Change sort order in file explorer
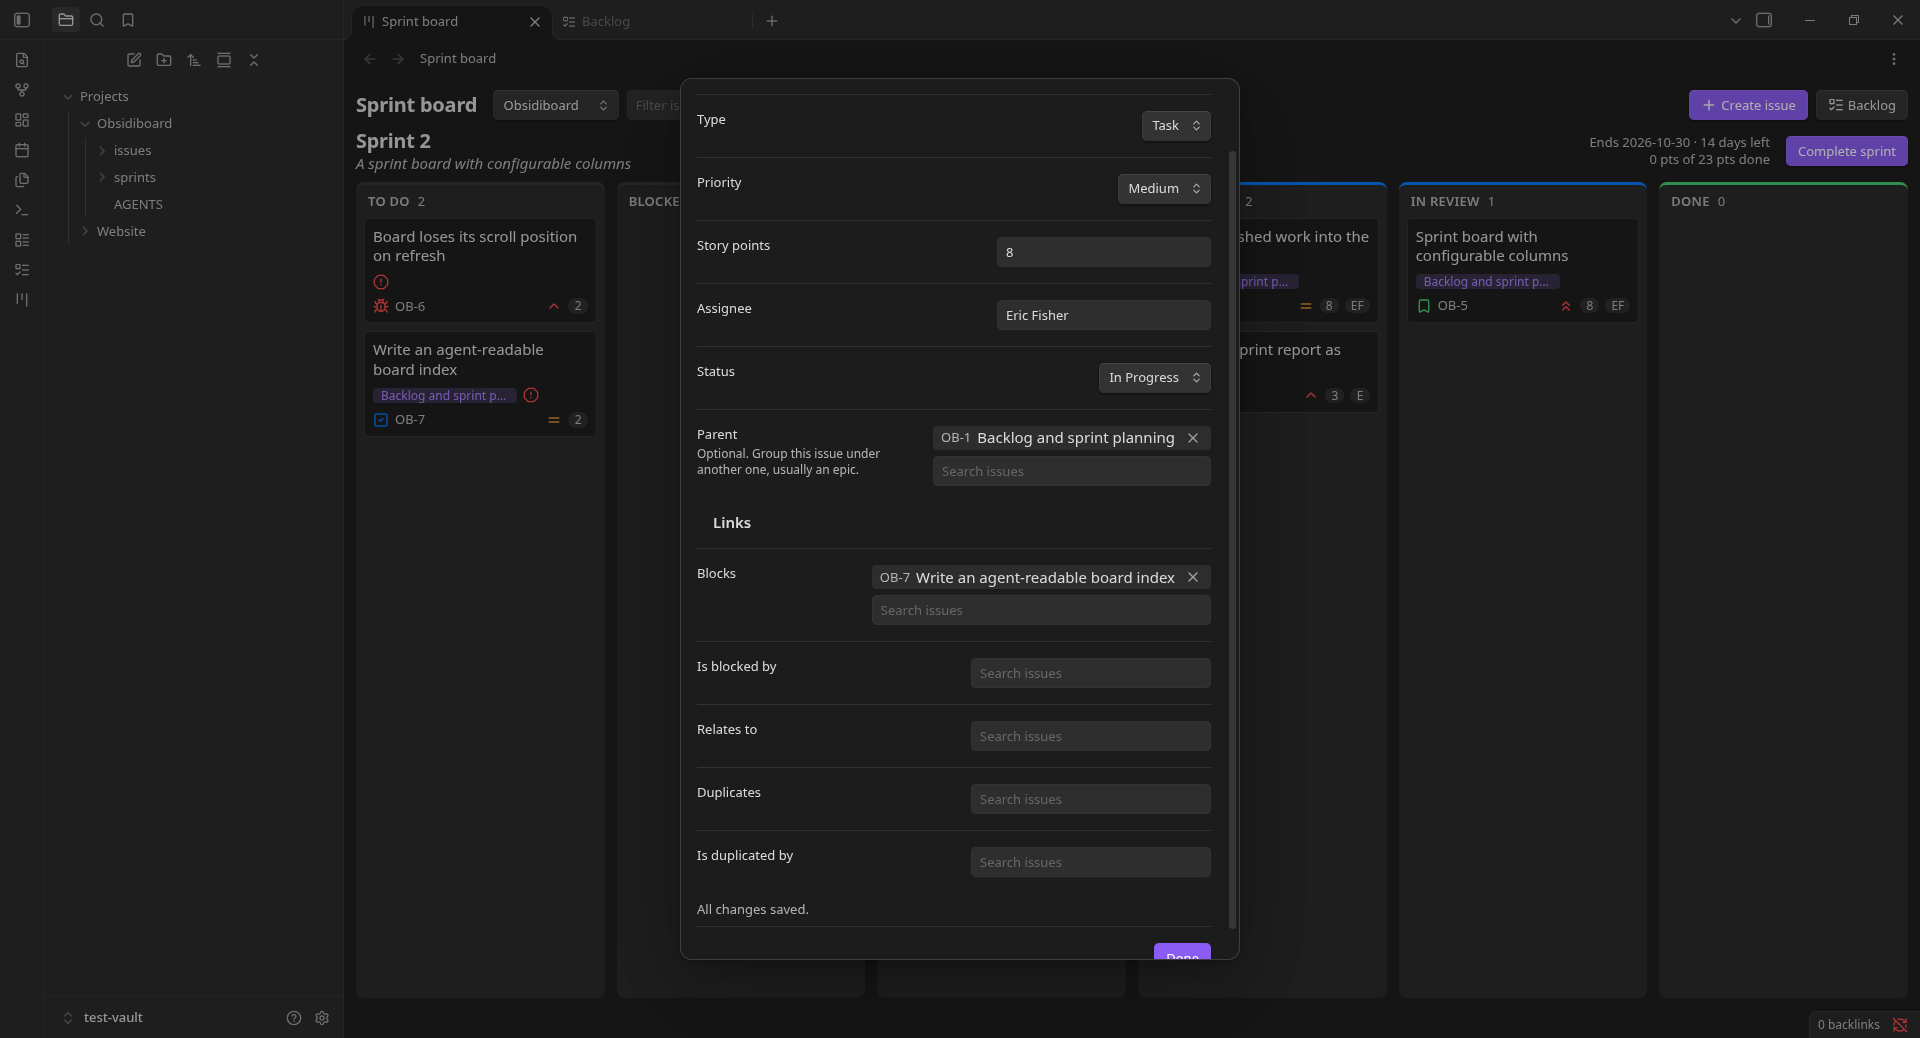Image resolution: width=1920 pixels, height=1038 pixels. (x=194, y=60)
